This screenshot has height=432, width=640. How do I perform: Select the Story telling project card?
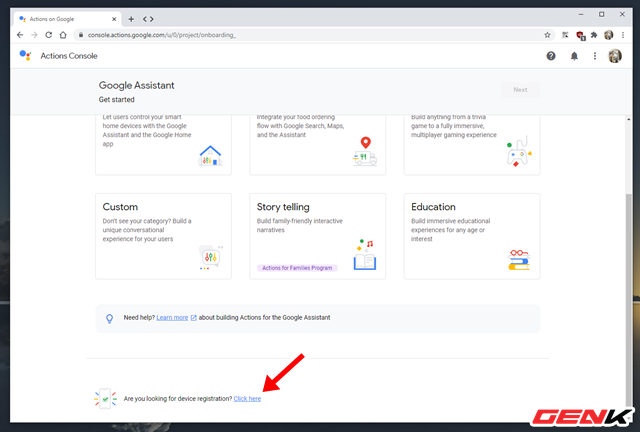[318, 236]
